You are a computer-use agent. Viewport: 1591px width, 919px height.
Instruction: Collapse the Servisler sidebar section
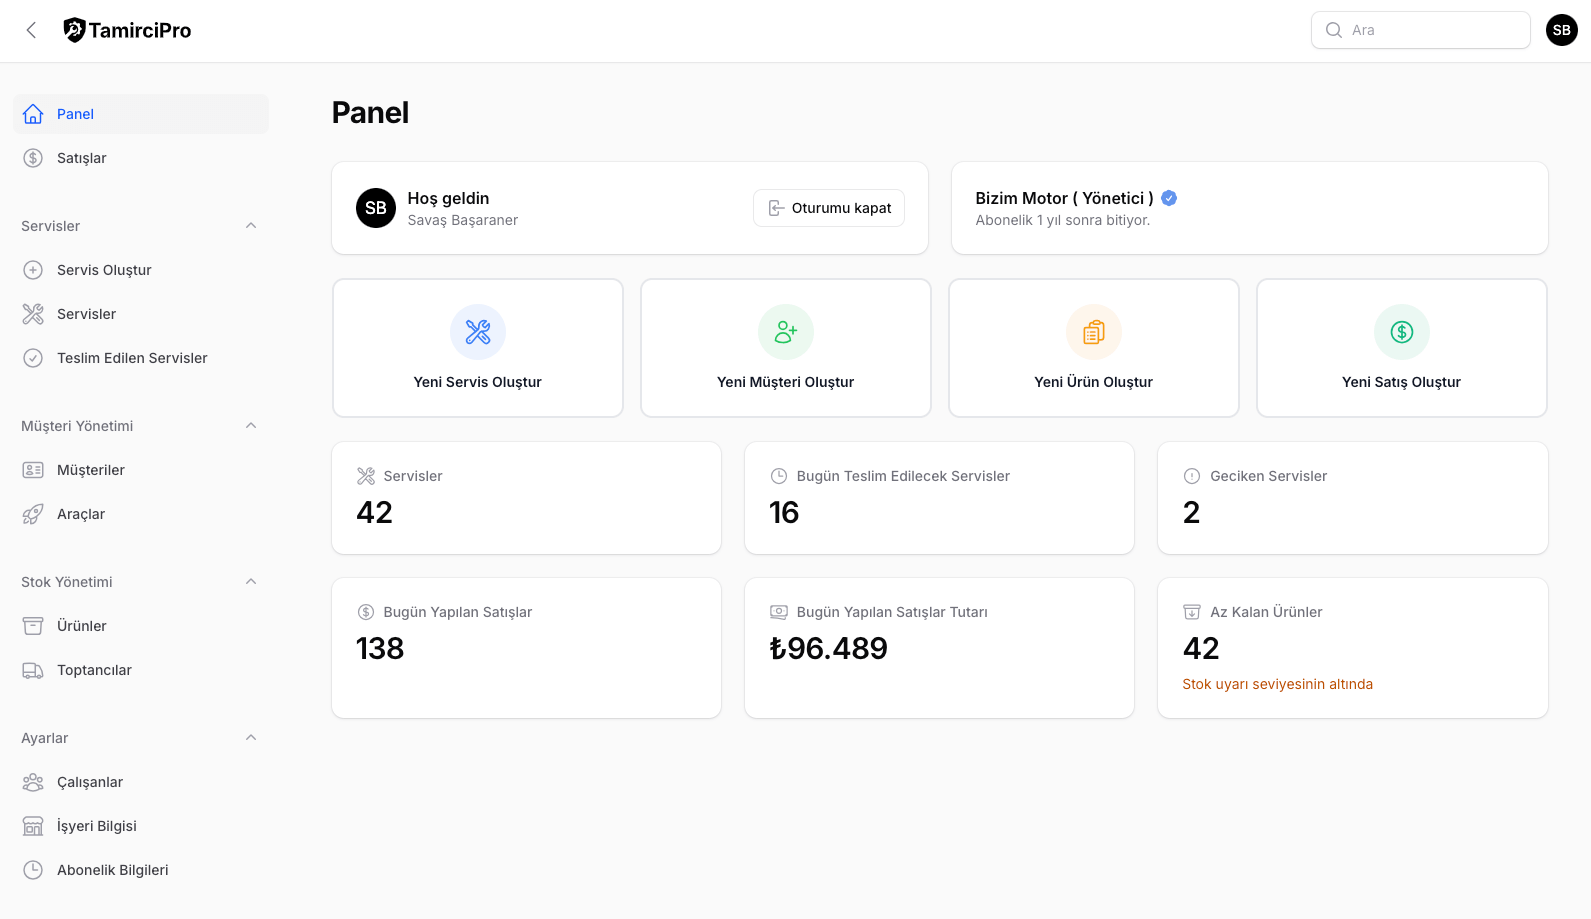pyautogui.click(x=251, y=226)
